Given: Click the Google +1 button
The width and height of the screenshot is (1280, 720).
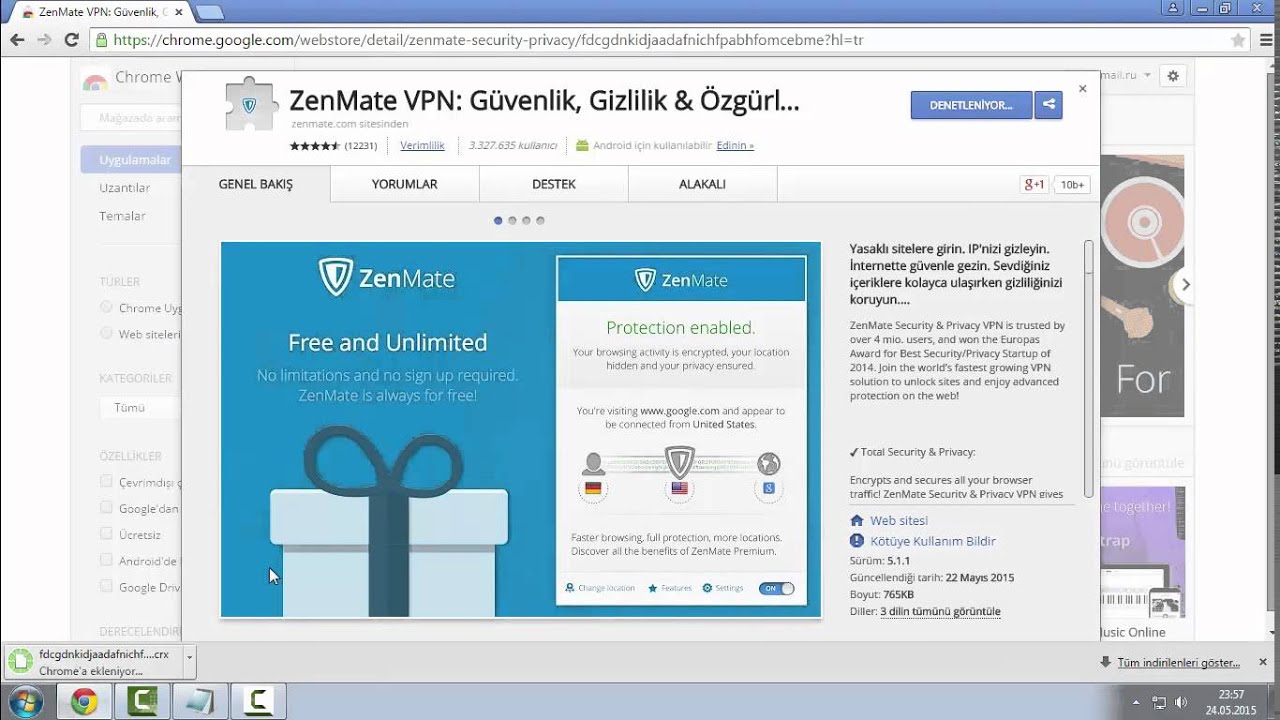Looking at the screenshot, I should [1033, 184].
